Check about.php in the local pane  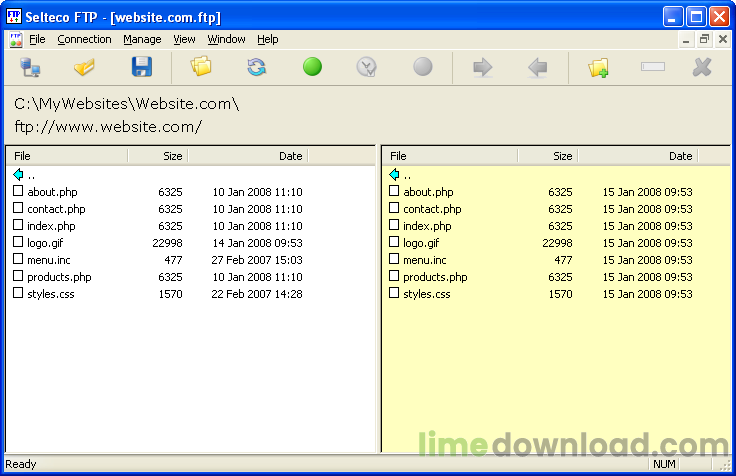click(x=18, y=191)
